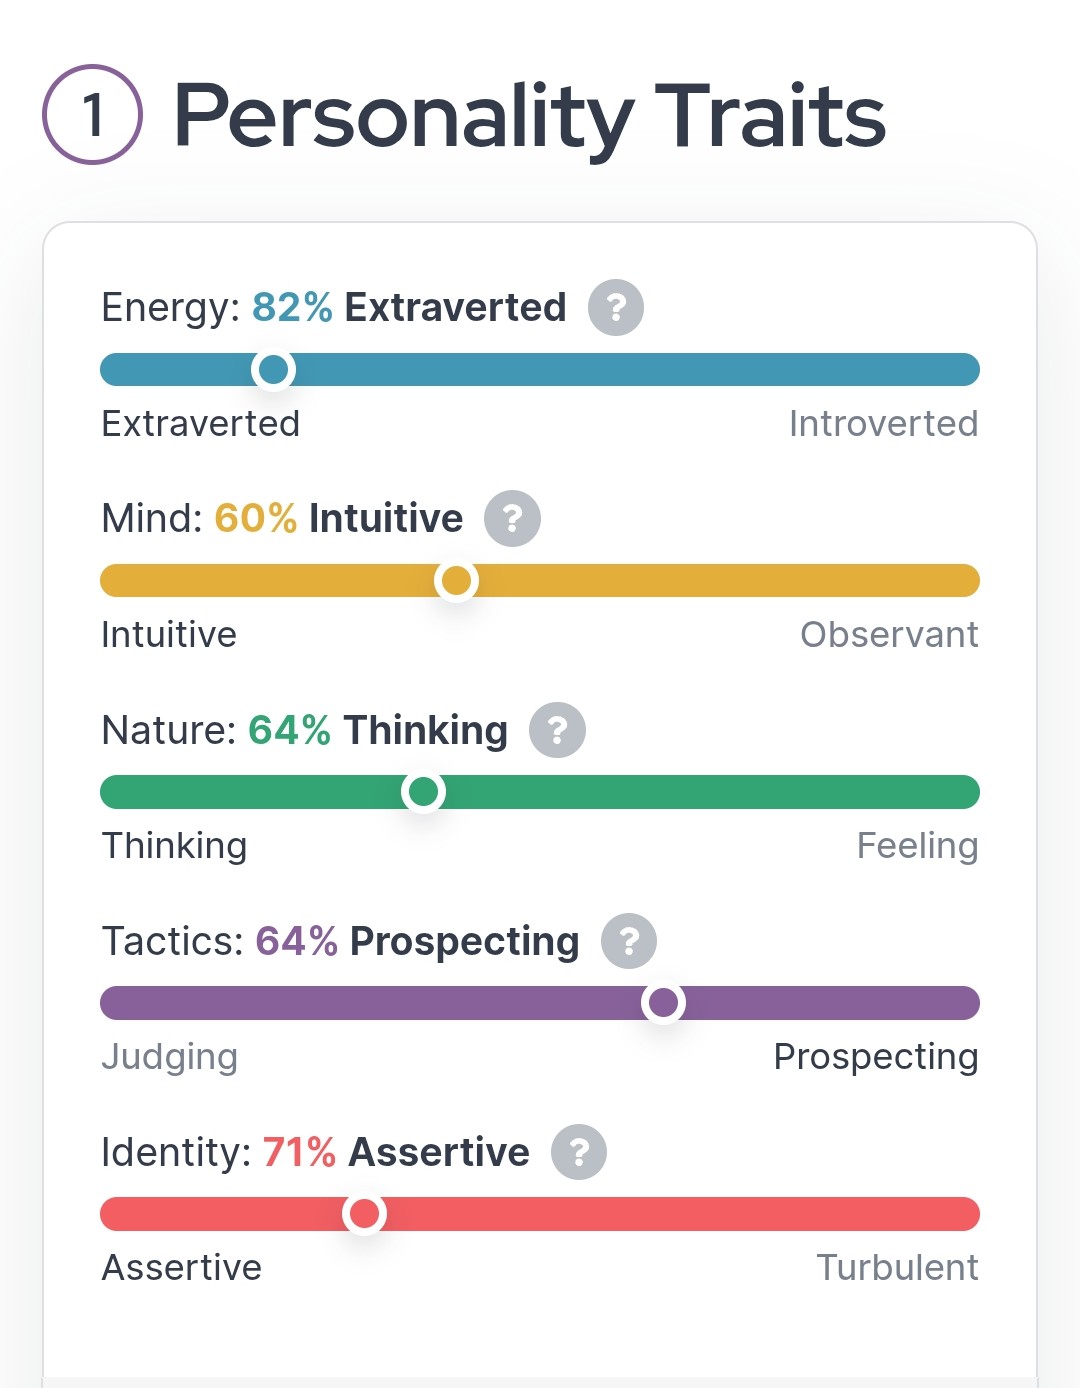Click the 71% Assertive result text

point(396,1152)
